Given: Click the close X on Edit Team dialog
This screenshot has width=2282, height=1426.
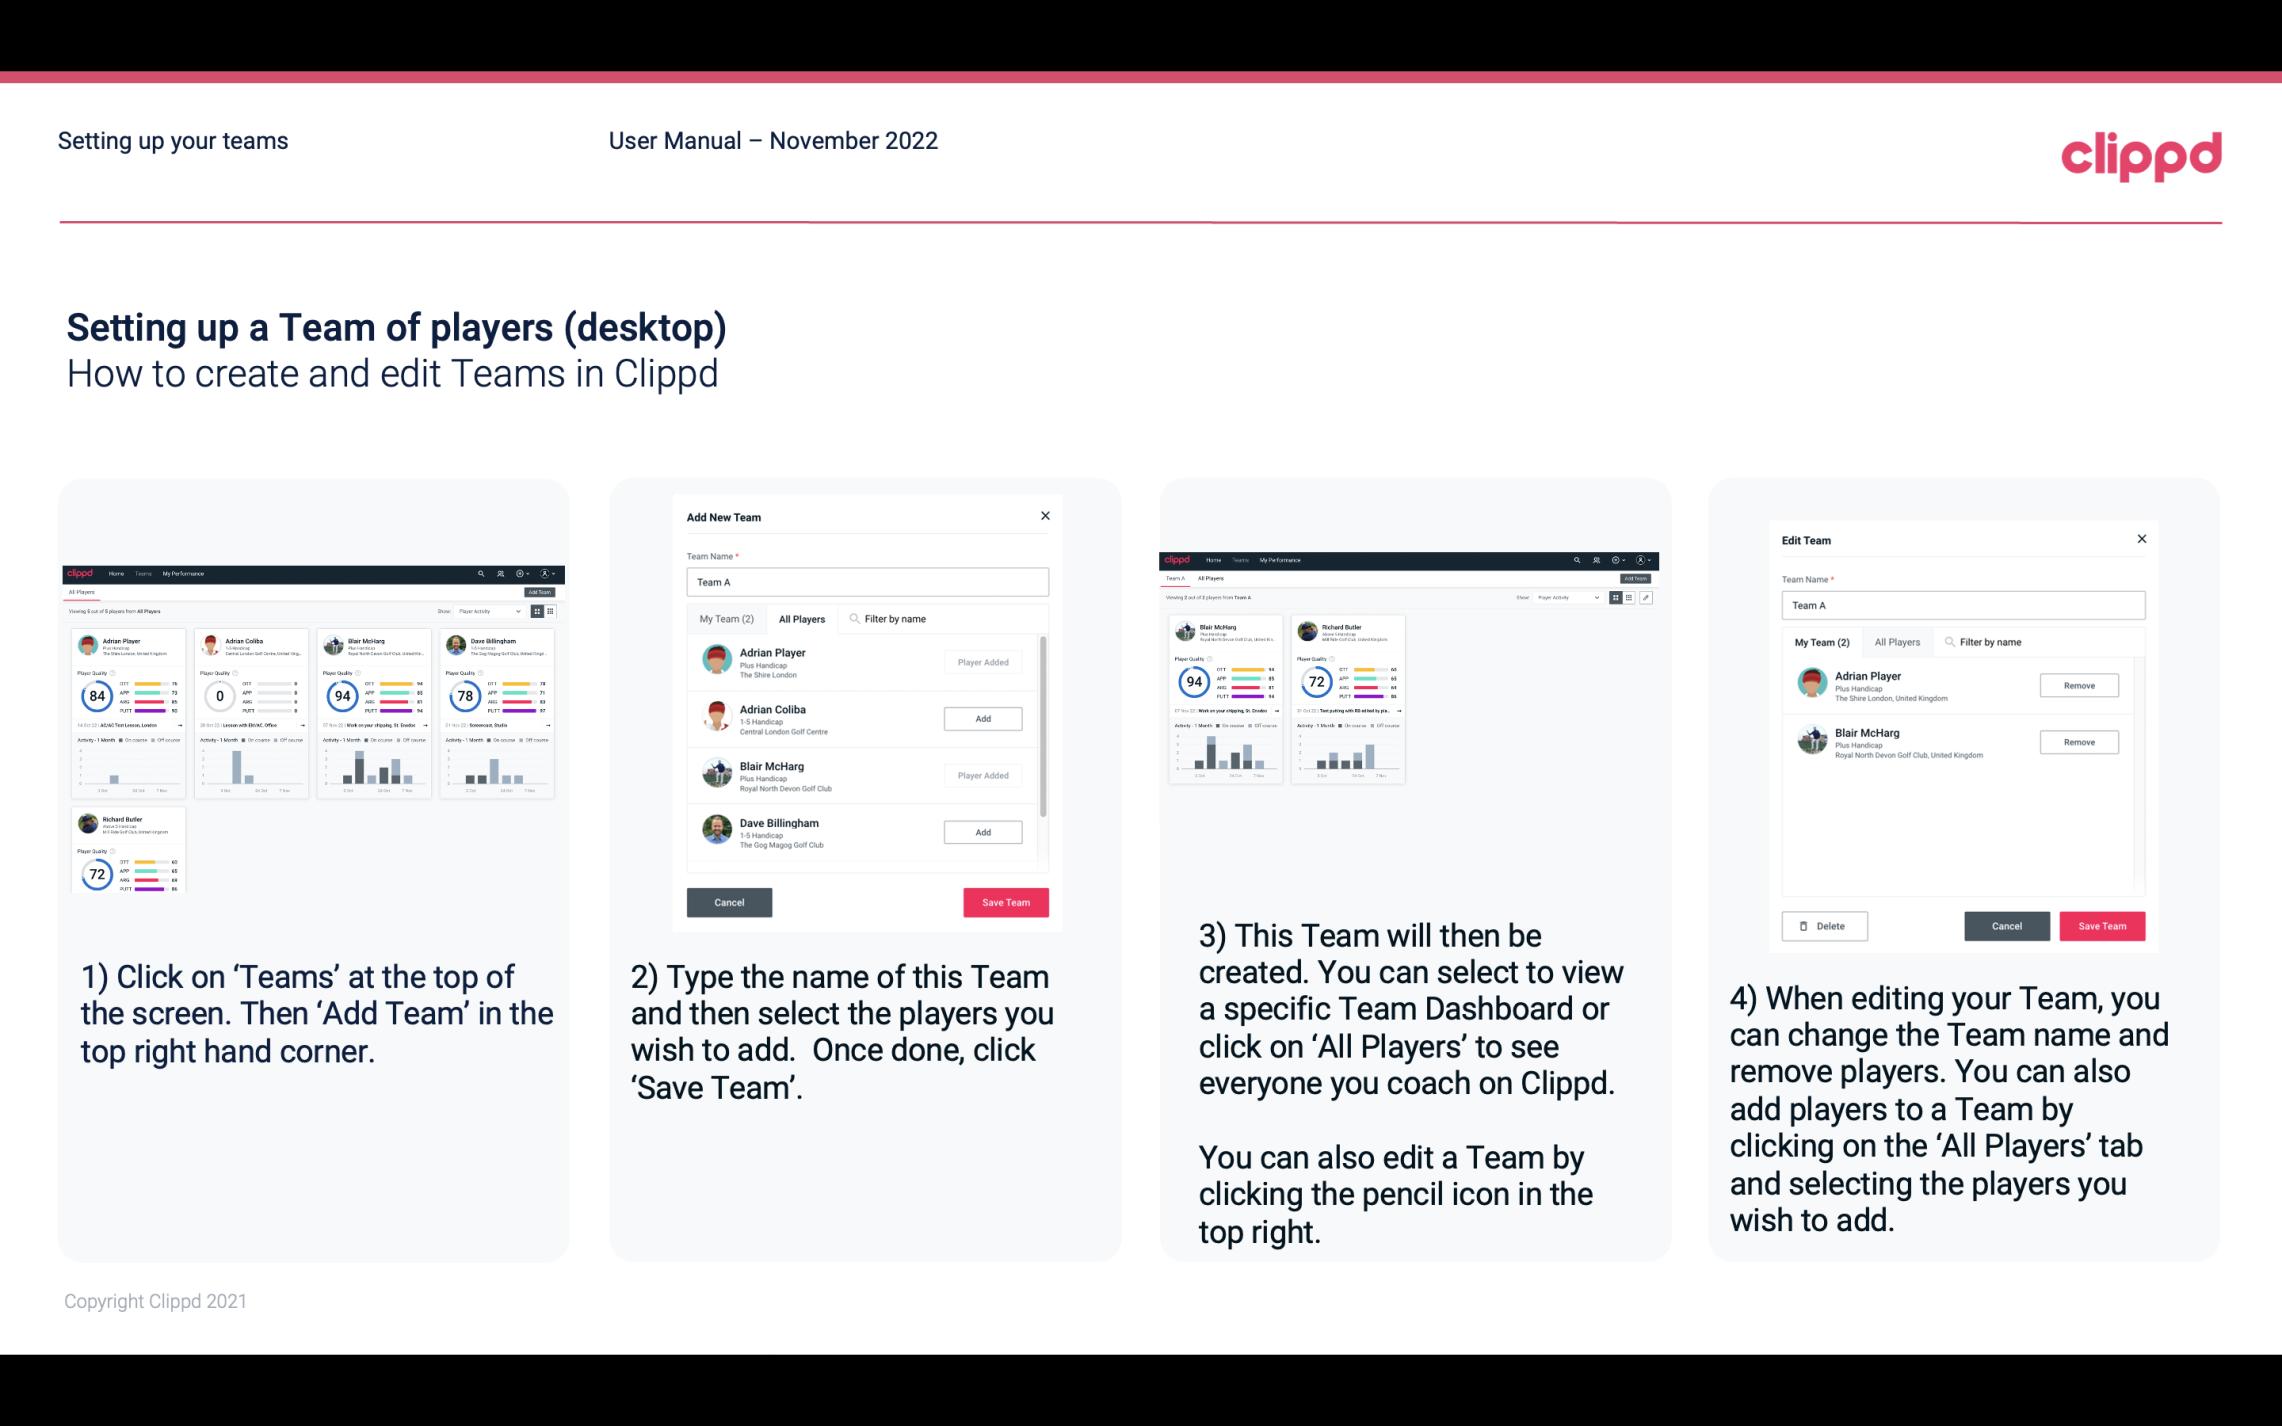Looking at the screenshot, I should pyautogui.click(x=2141, y=539).
